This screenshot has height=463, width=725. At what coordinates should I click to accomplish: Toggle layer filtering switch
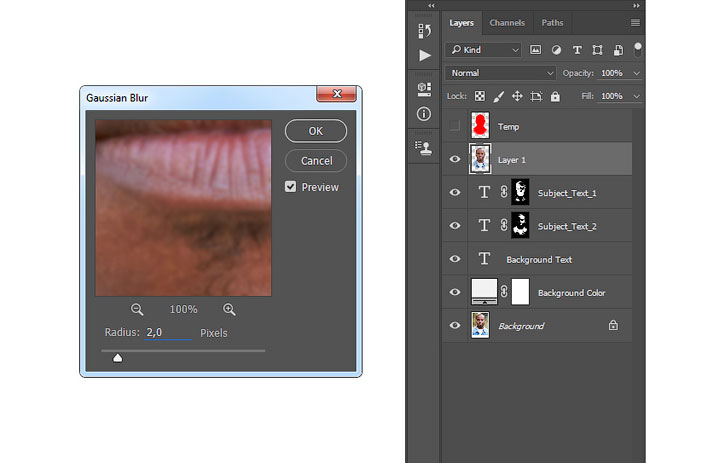[x=638, y=49]
